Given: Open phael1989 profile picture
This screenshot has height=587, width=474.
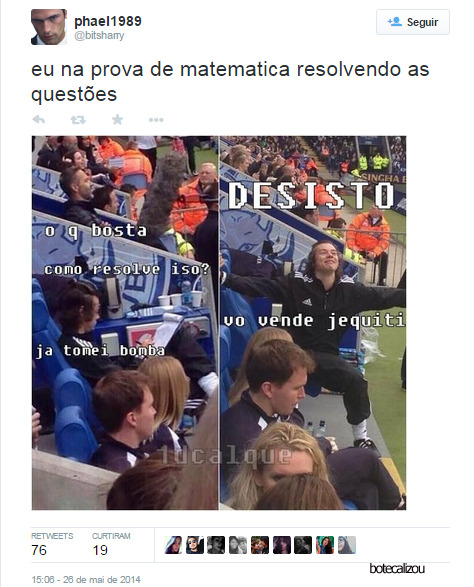Looking at the screenshot, I should click(x=49, y=27).
